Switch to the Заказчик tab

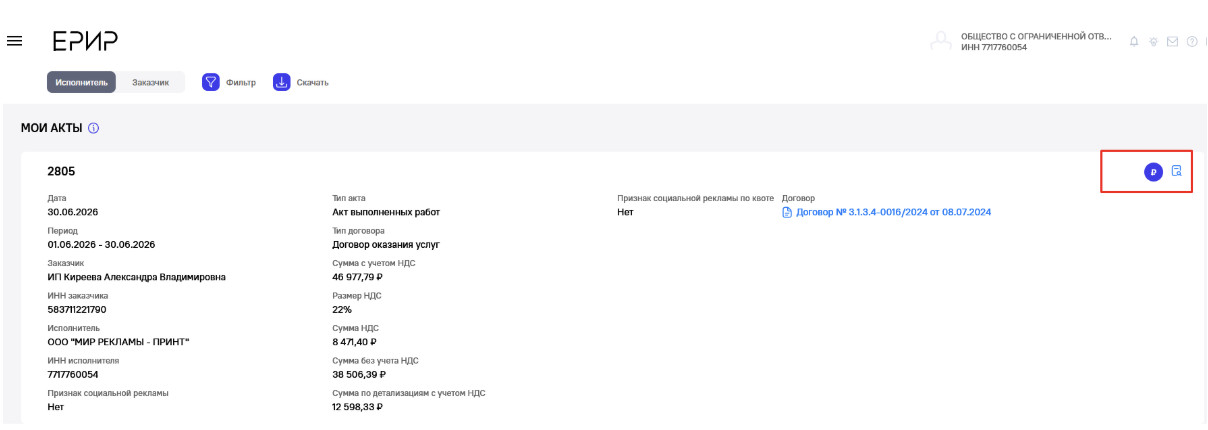[151, 82]
